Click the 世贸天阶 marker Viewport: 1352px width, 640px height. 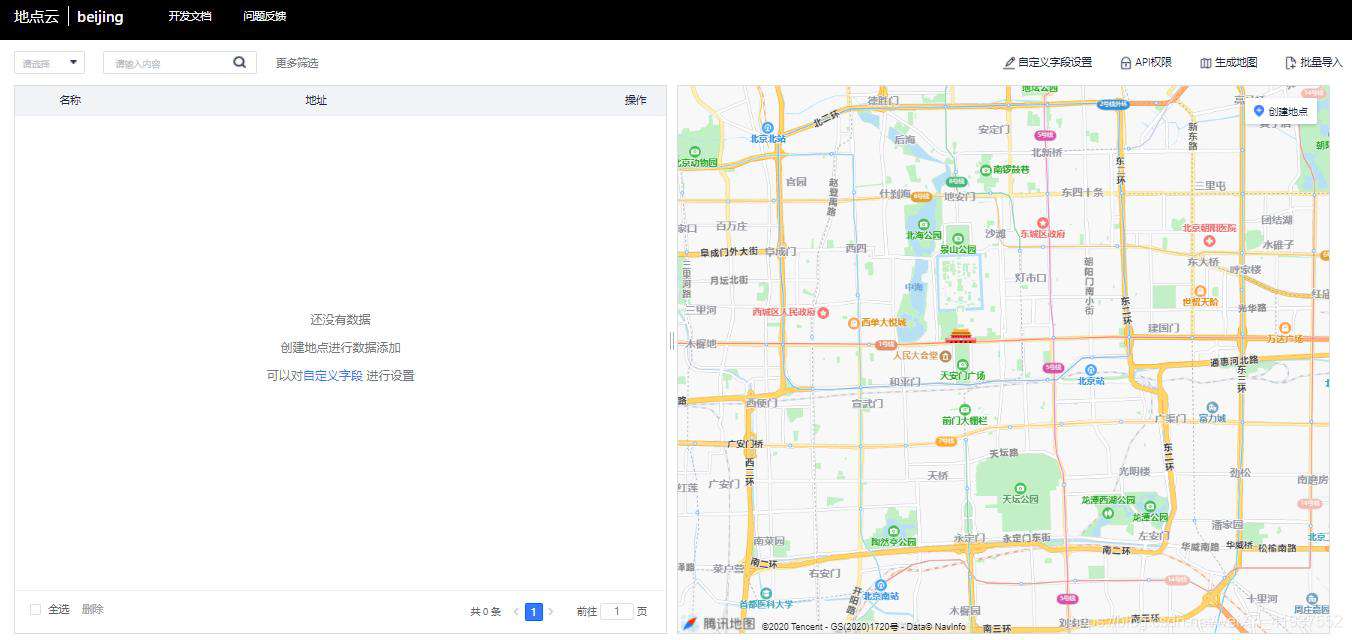[1201, 290]
